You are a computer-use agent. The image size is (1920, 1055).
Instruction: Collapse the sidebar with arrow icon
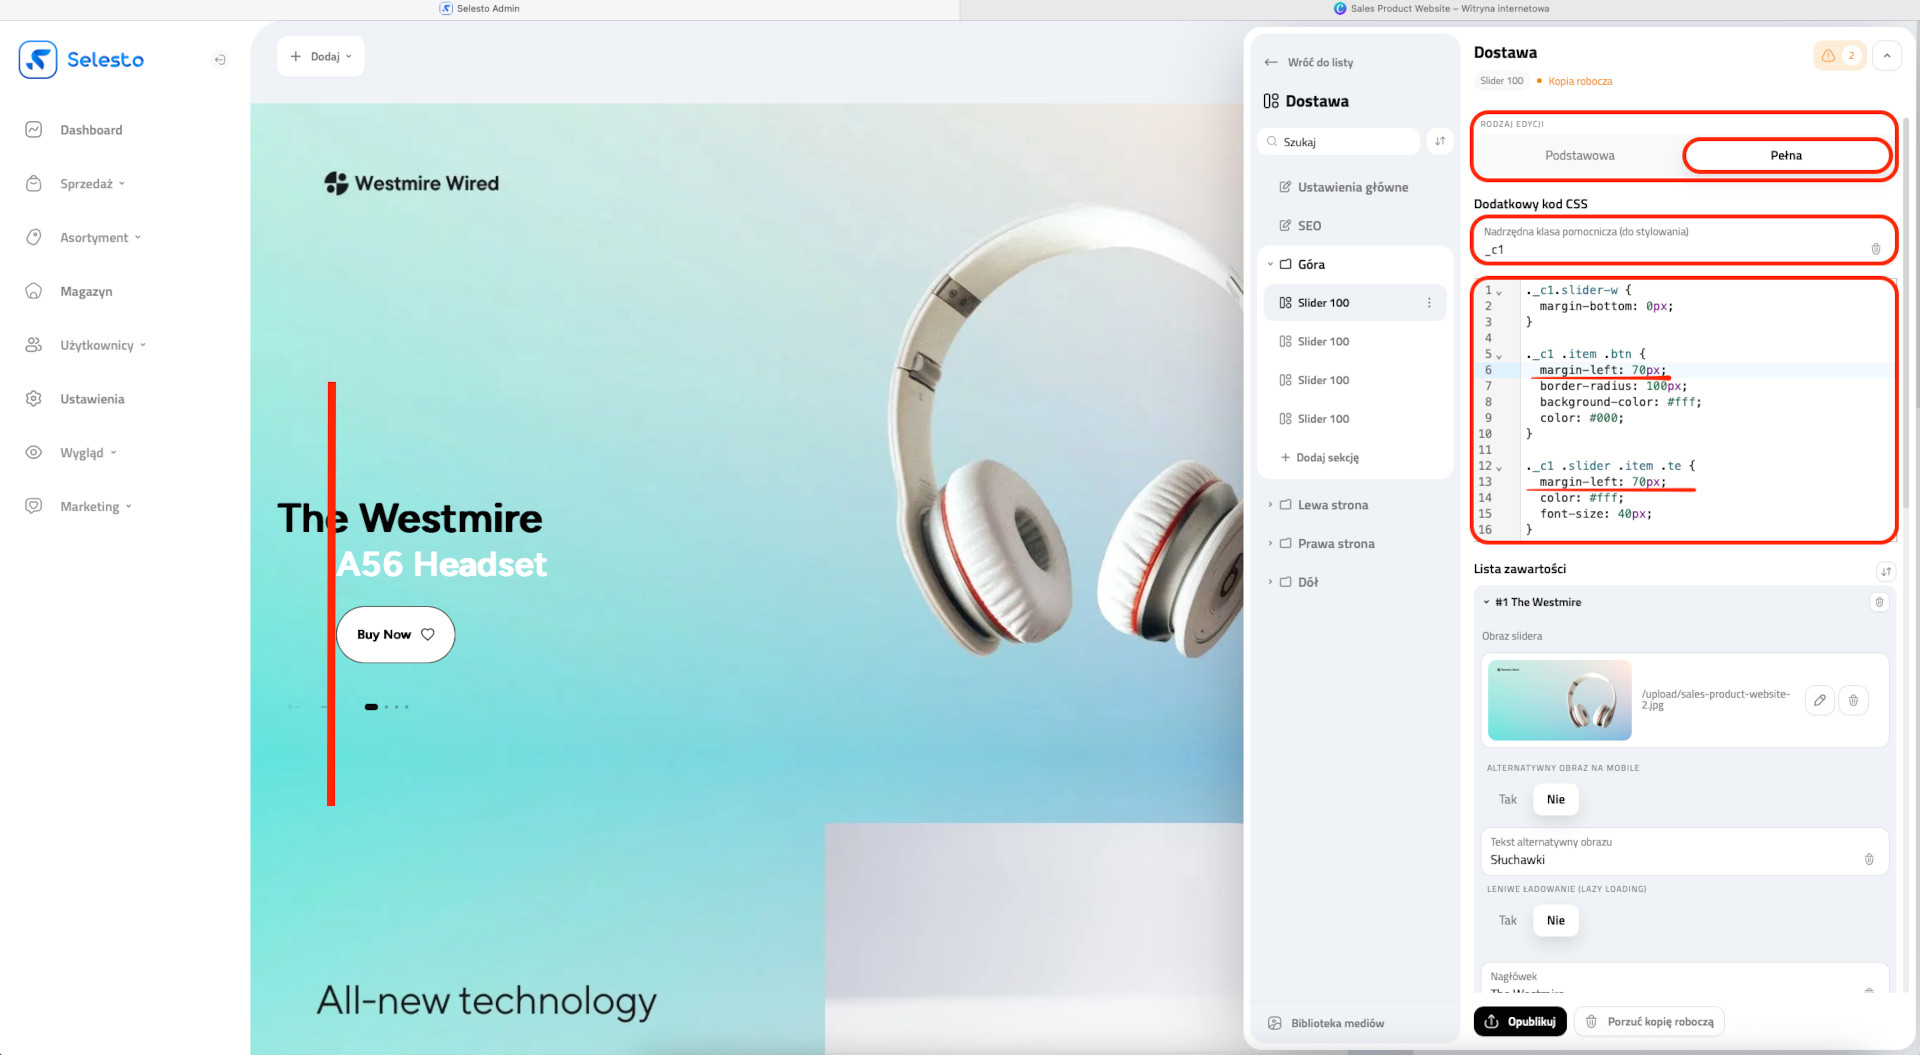pyautogui.click(x=220, y=60)
